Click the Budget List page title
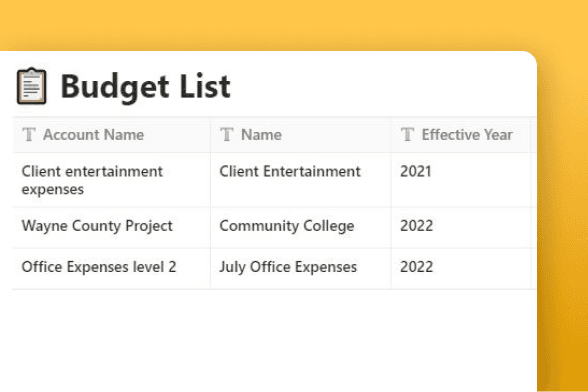 146,87
